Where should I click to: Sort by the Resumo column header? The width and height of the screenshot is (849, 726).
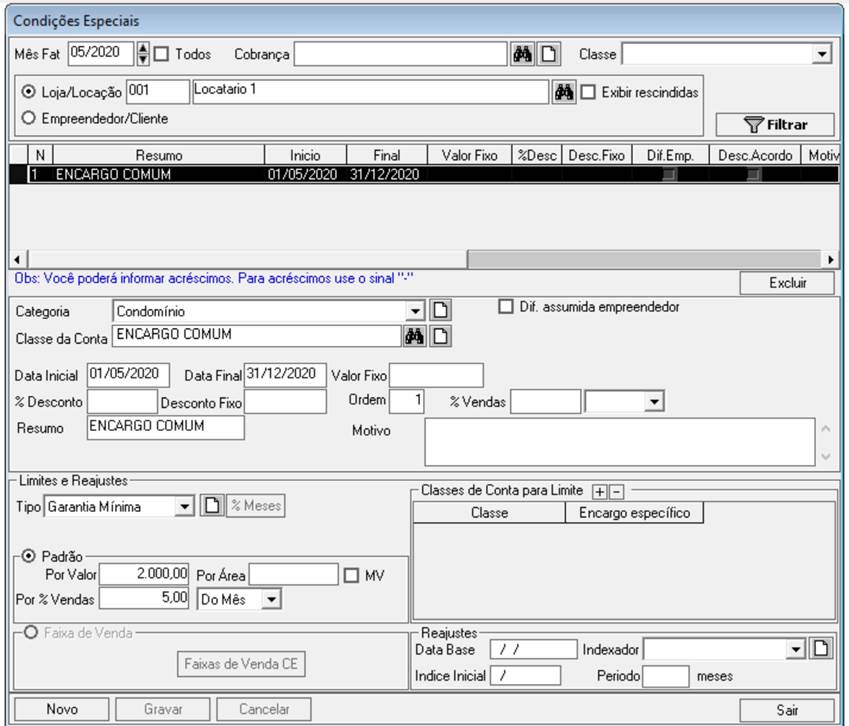click(159, 155)
